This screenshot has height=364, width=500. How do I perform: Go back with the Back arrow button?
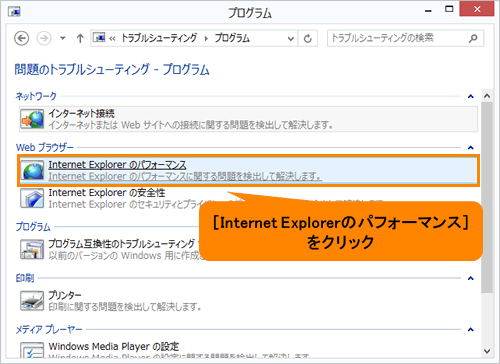click(x=22, y=38)
